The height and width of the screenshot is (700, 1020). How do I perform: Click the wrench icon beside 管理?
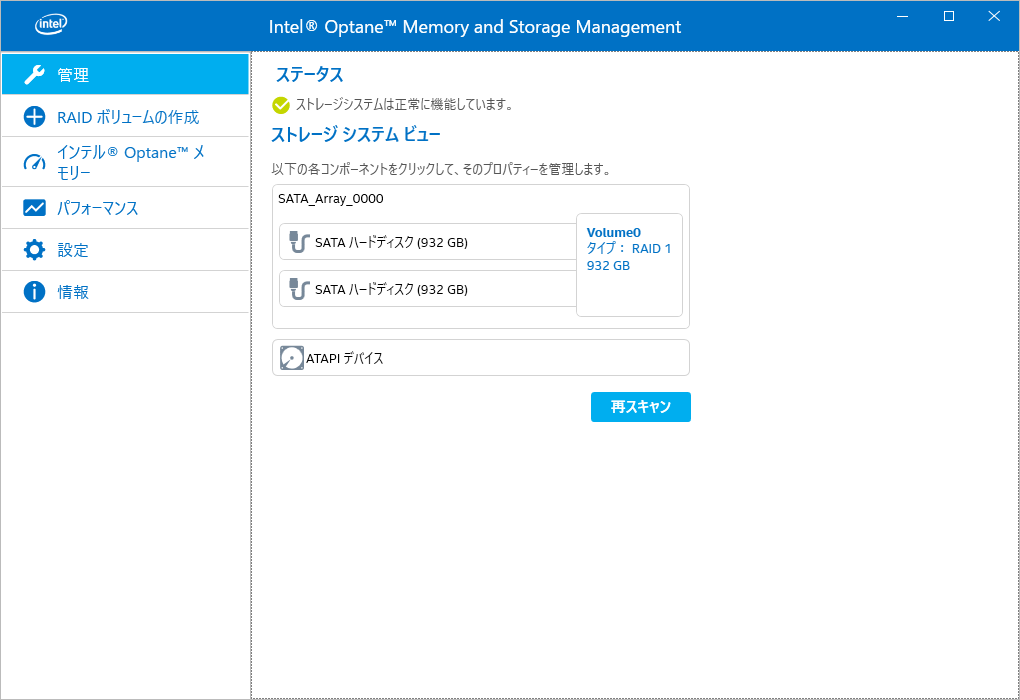[34, 75]
